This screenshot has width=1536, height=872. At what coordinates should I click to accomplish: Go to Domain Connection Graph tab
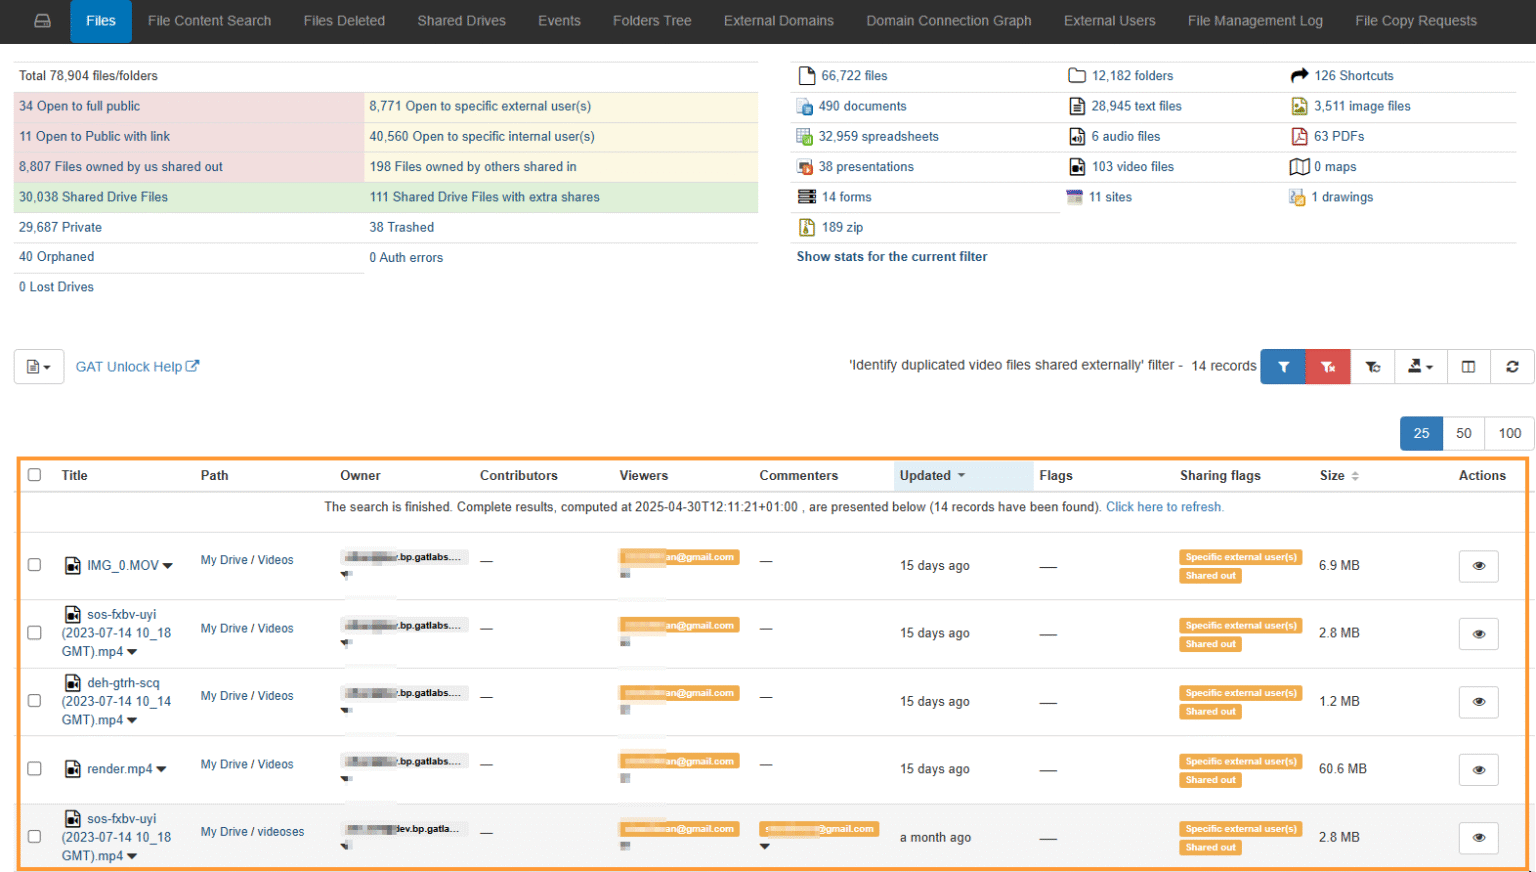[949, 21]
